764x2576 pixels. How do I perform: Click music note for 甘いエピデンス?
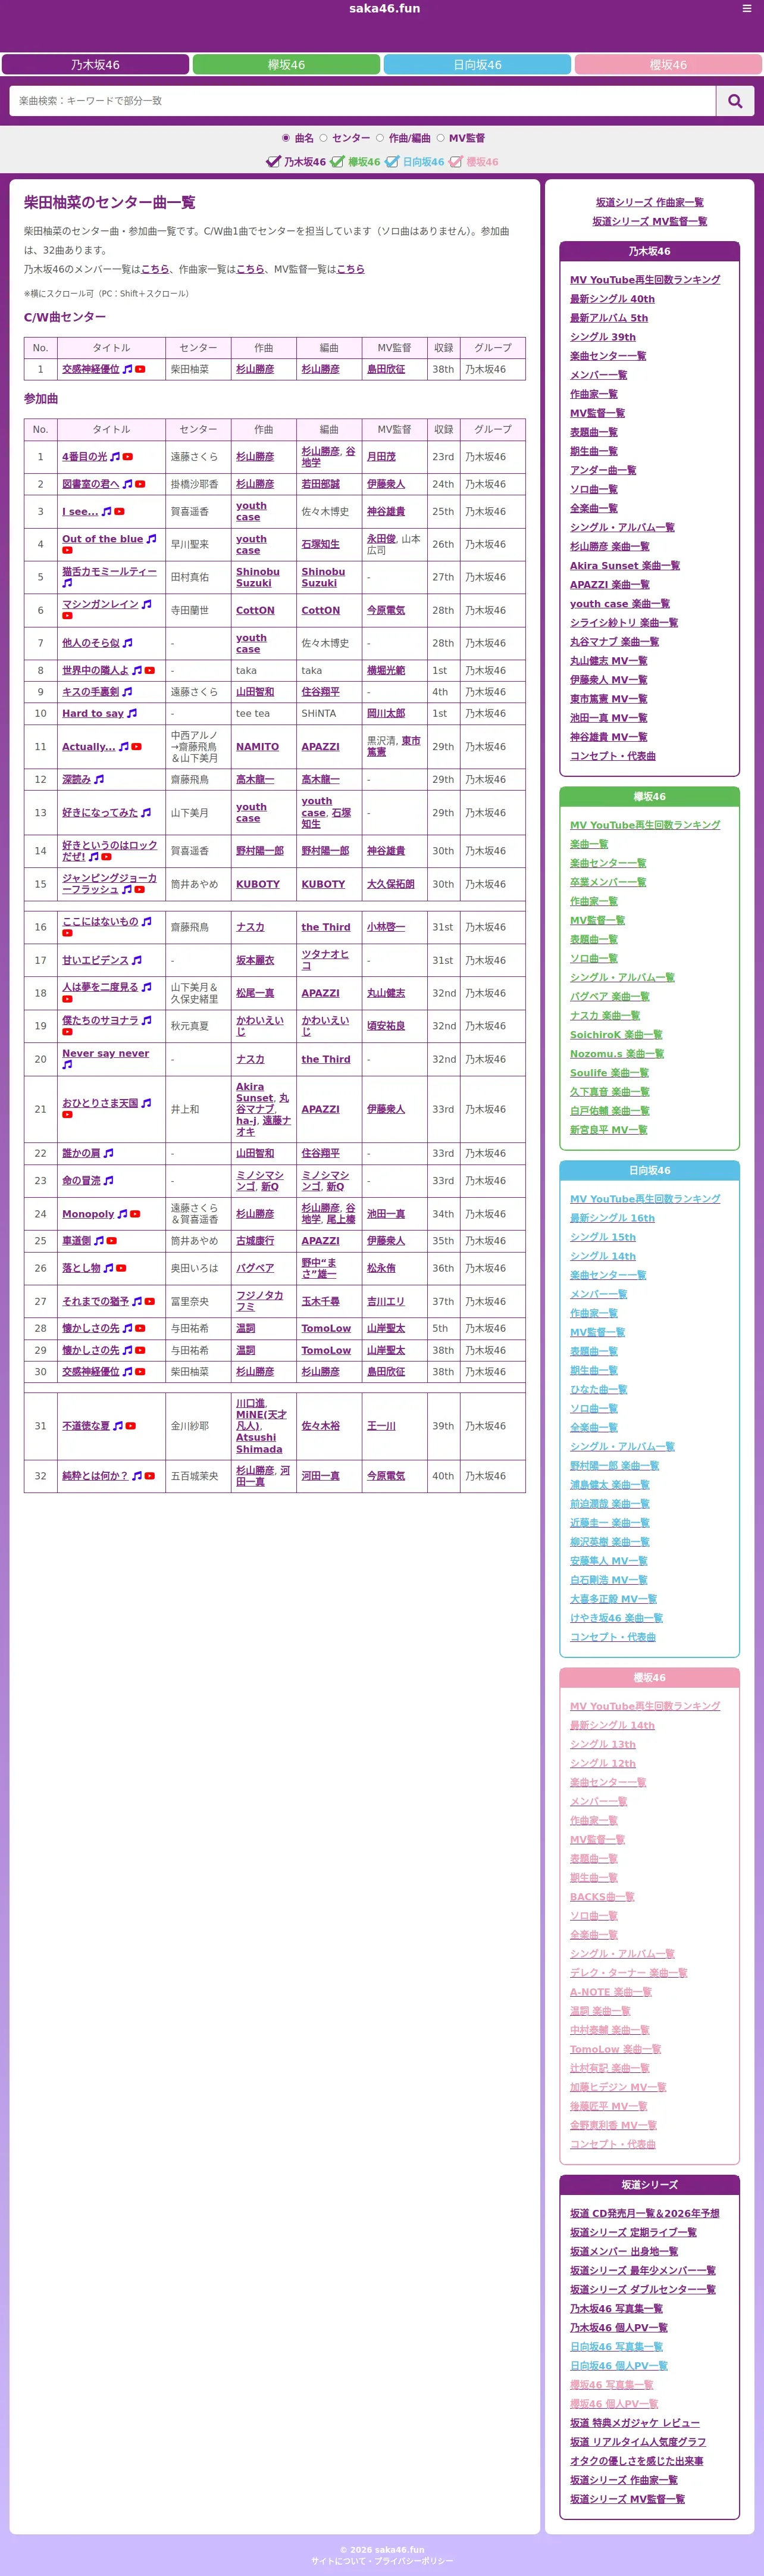[x=137, y=960]
